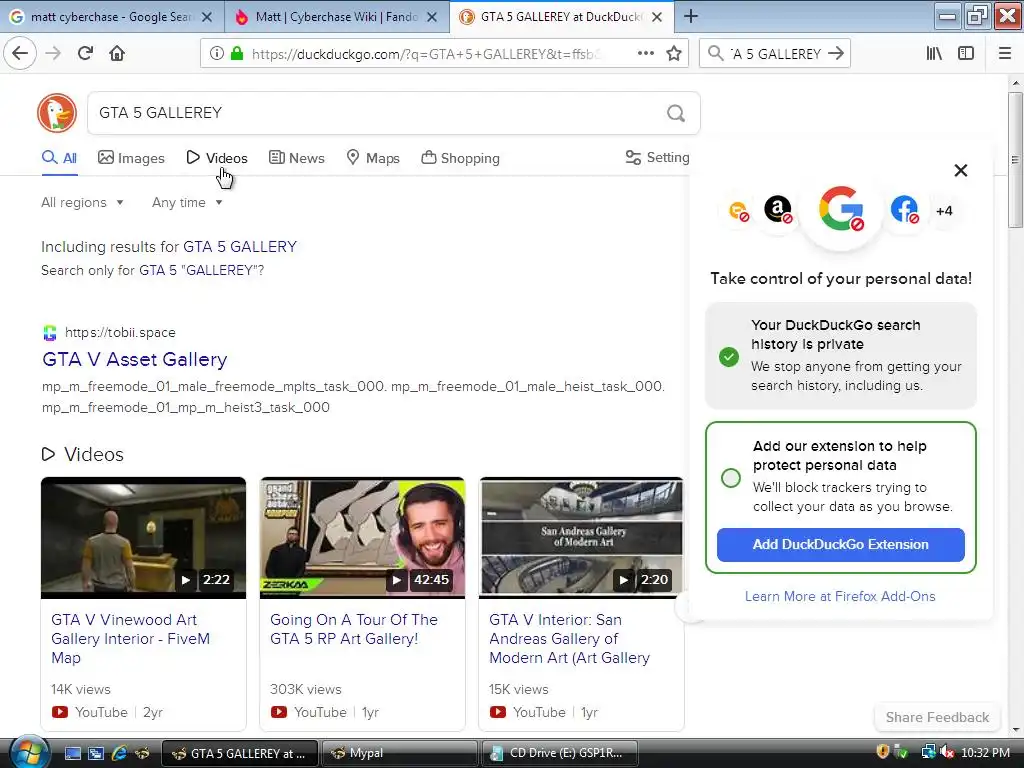The width and height of the screenshot is (1024, 768).
Task: Click the browser forward arrow
Action: point(53,53)
